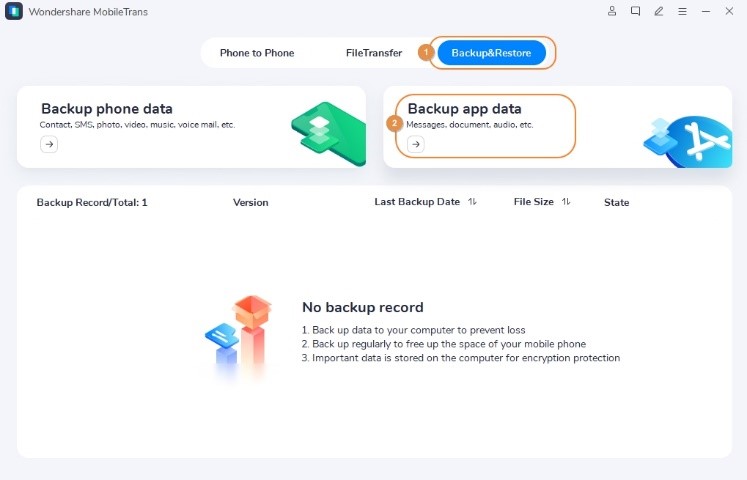Open the Backup app data card
Viewport: 747px width, 480px height.
[x=558, y=127]
